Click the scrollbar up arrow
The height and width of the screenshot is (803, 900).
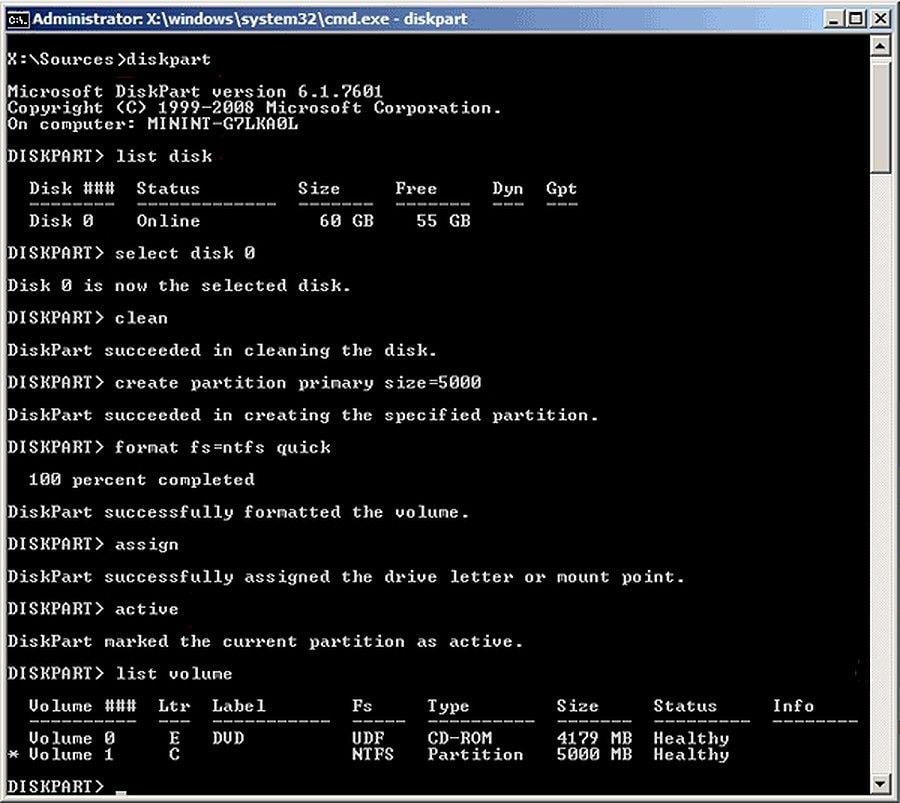pyautogui.click(x=880, y=45)
